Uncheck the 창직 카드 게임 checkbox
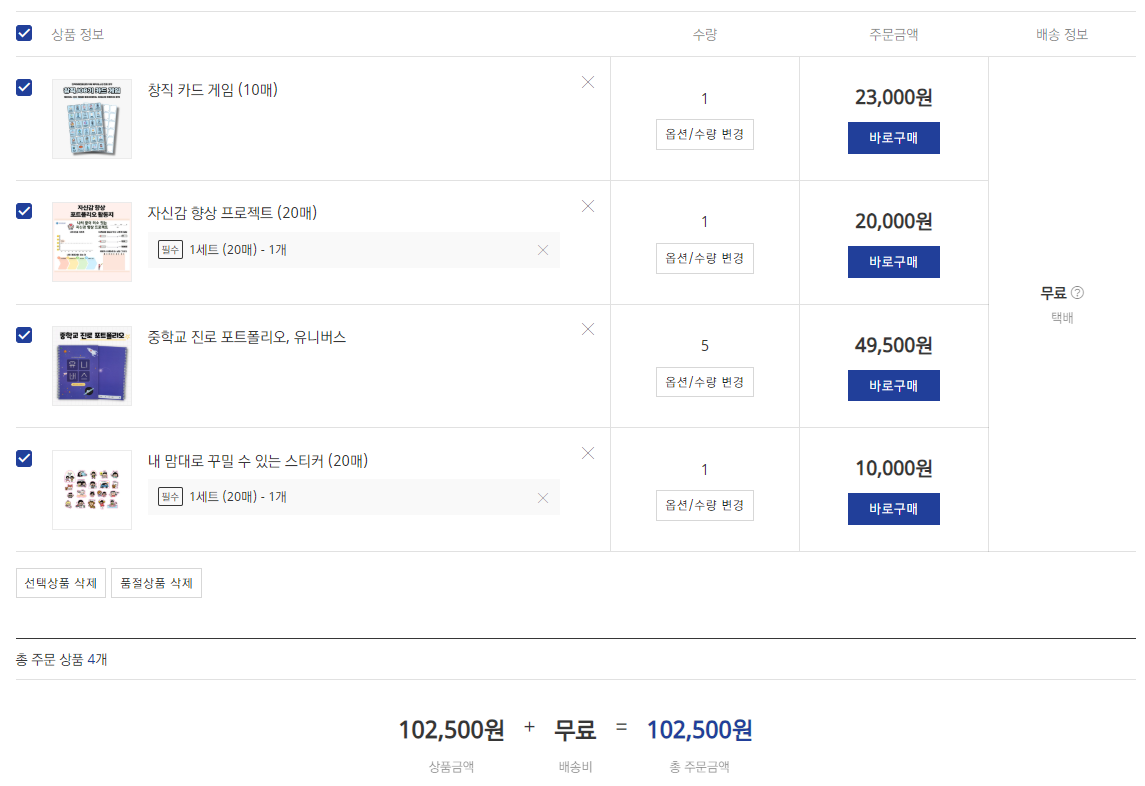Image resolution: width=1145 pixels, height=786 pixels. pyautogui.click(x=24, y=88)
